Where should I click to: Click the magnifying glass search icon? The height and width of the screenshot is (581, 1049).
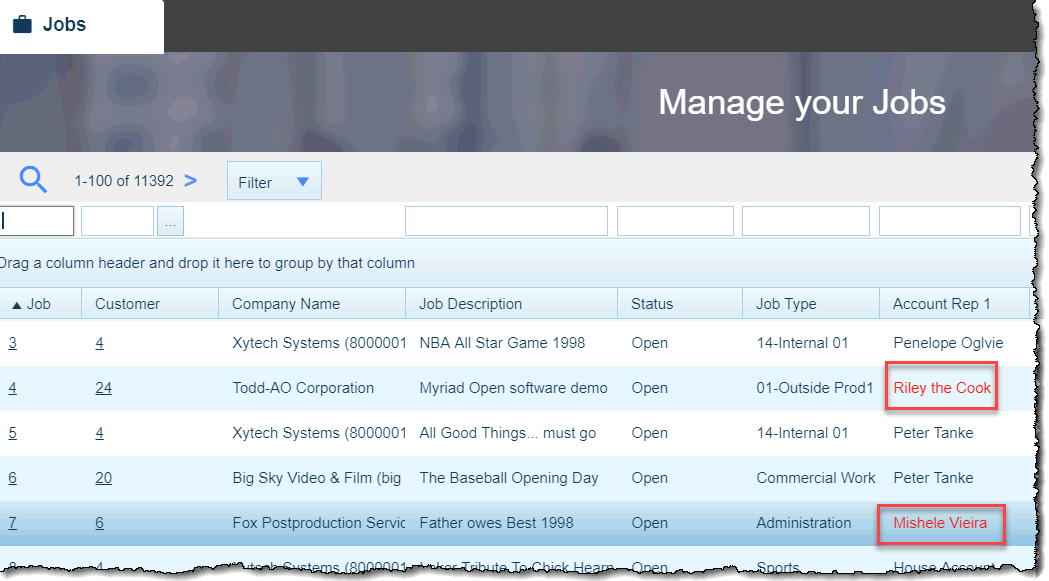pyautogui.click(x=33, y=180)
